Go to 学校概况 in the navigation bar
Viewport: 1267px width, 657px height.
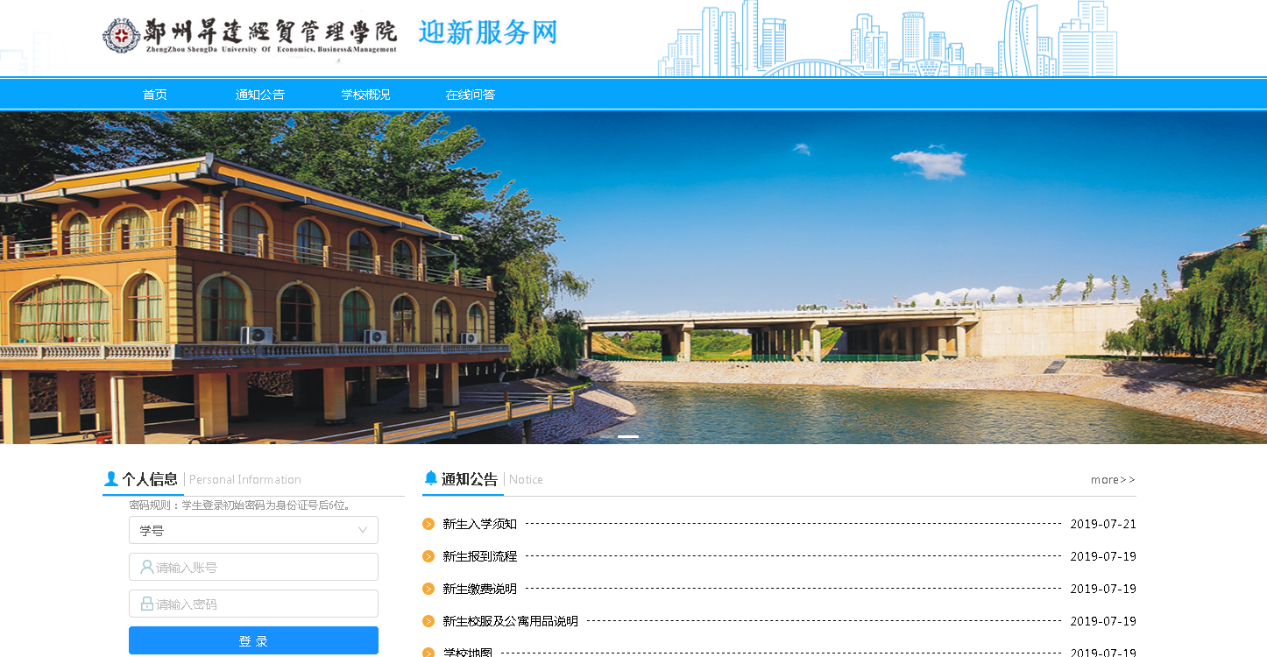tap(365, 95)
